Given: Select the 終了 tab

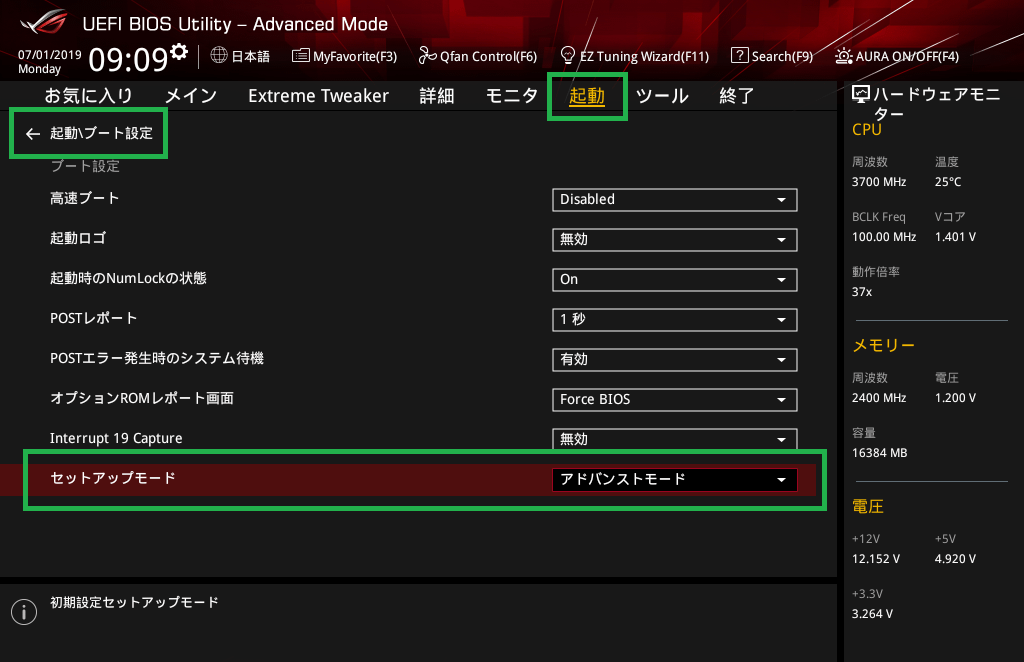Looking at the screenshot, I should [x=736, y=96].
